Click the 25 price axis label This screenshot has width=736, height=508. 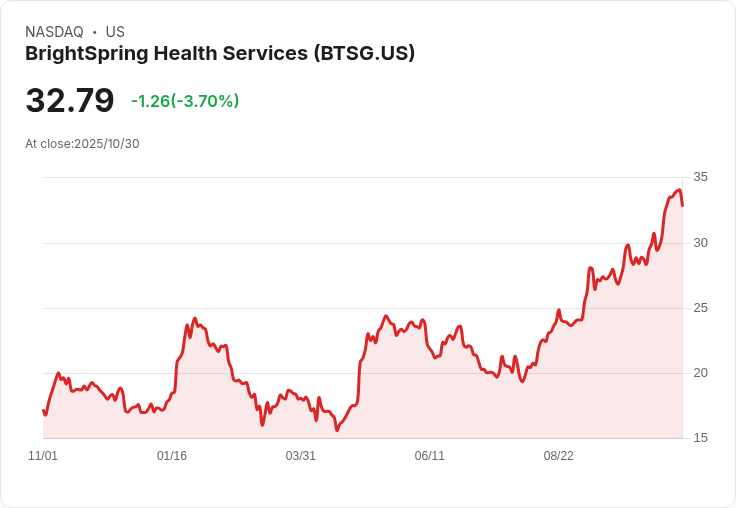pyautogui.click(x=700, y=308)
